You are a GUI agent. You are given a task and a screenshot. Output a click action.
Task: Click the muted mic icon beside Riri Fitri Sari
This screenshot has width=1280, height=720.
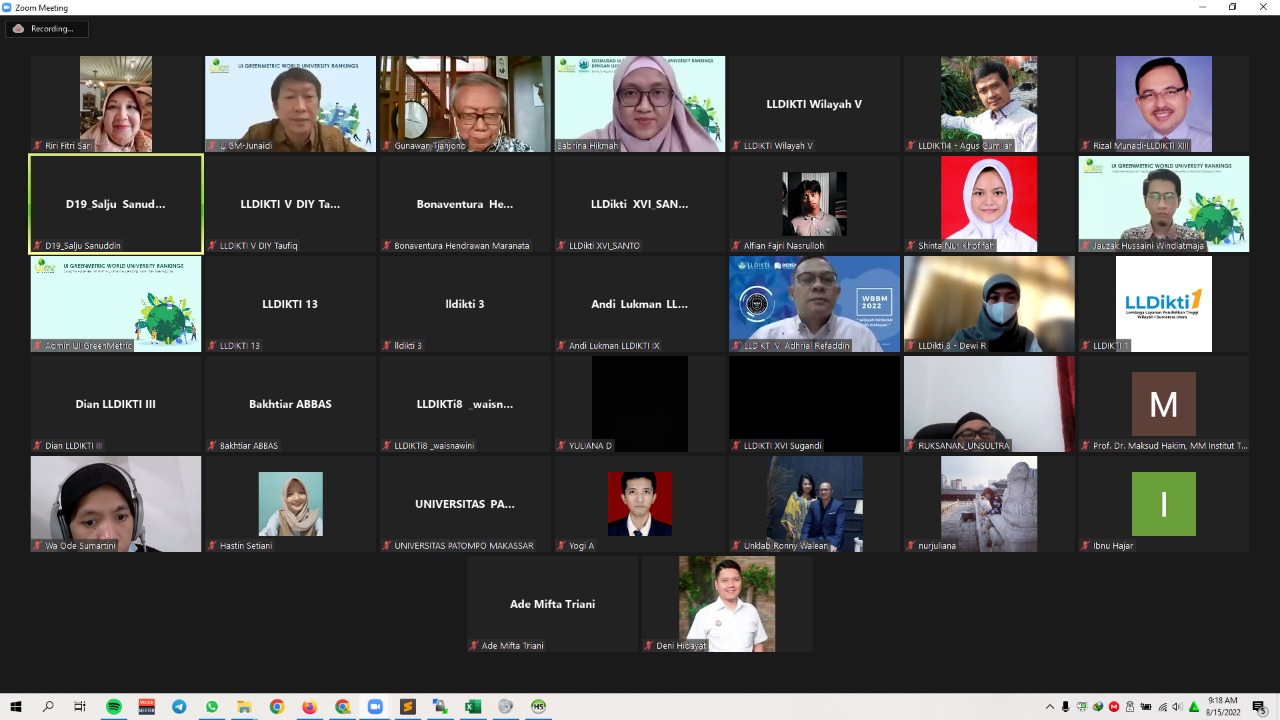[38, 146]
